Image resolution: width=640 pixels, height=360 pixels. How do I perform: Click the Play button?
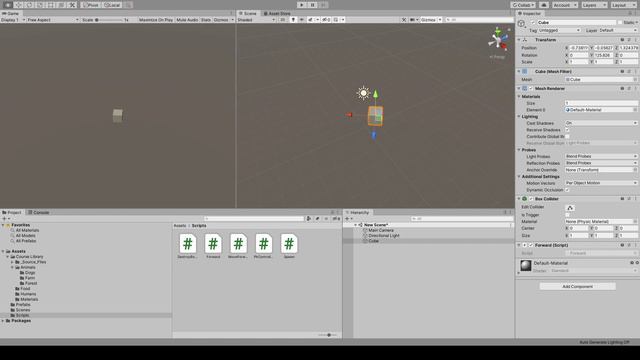[x=302, y=5]
